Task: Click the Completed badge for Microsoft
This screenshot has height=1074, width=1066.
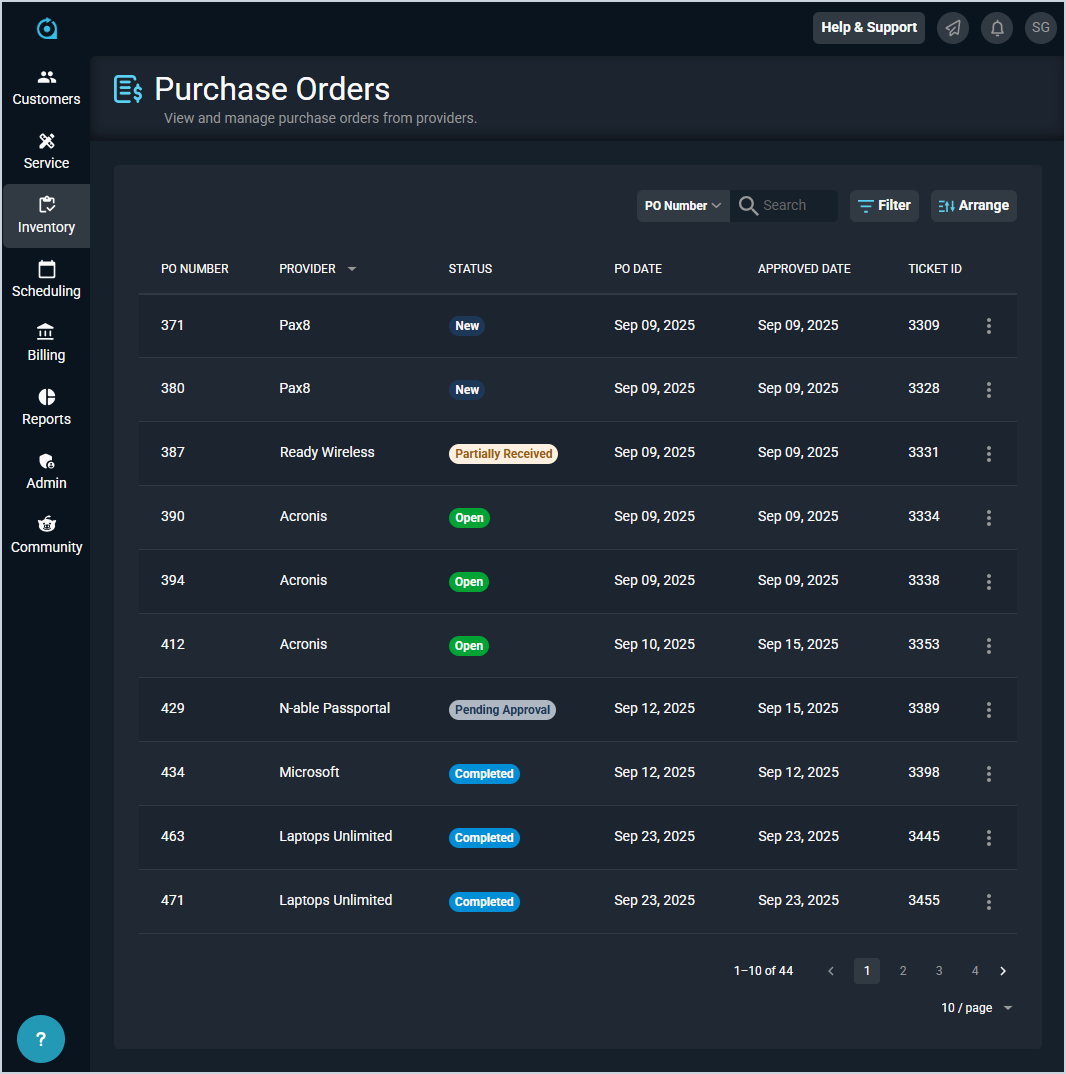Action: 484,774
